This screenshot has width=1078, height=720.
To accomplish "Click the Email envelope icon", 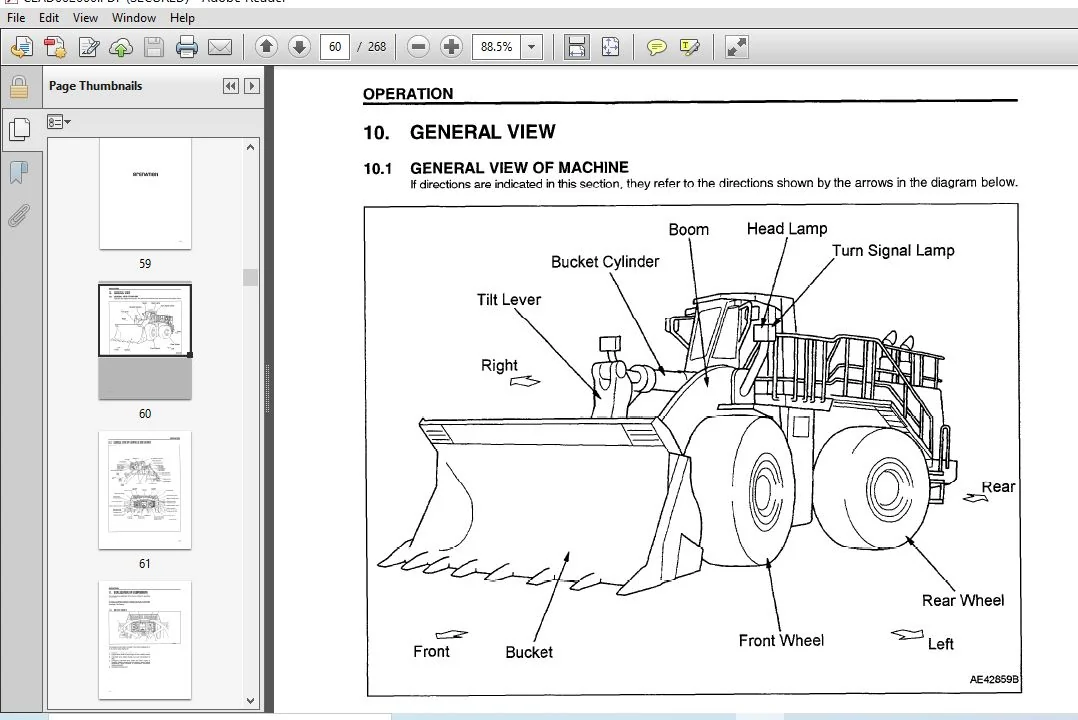I will coord(220,47).
